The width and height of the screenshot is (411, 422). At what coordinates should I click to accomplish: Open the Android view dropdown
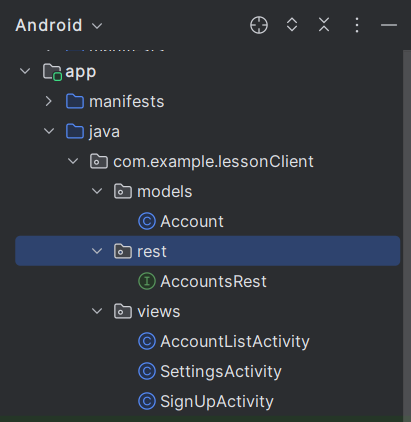[59, 25]
